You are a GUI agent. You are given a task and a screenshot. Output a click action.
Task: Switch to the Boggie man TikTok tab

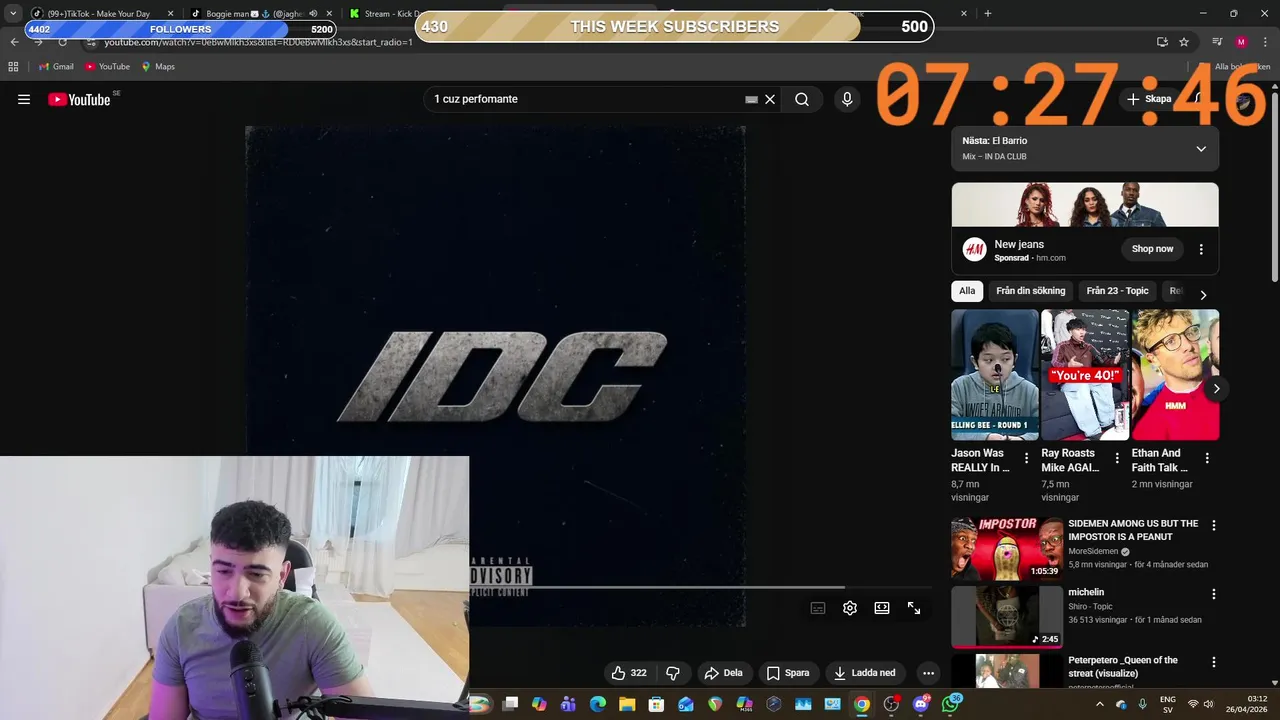tap(255, 14)
